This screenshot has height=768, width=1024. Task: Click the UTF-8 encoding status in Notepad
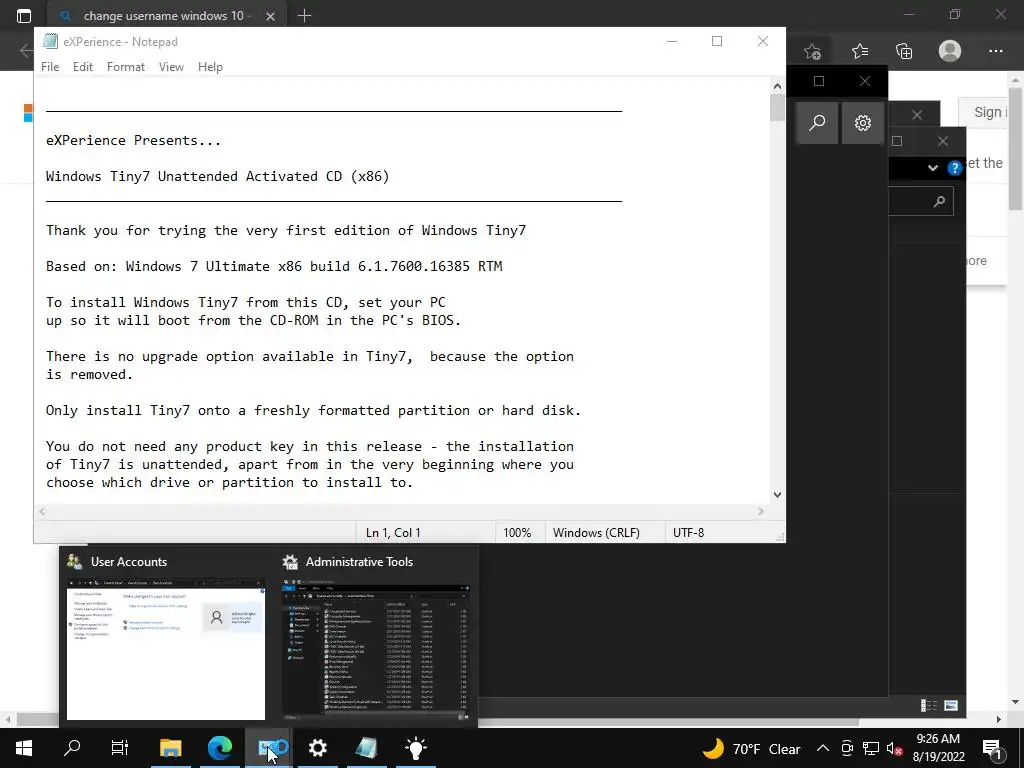(688, 533)
